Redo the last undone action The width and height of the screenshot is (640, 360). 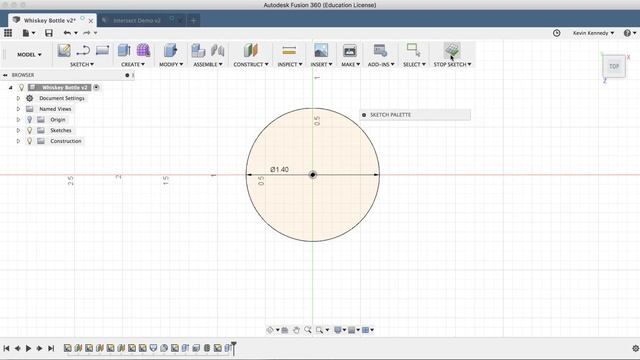87,33
